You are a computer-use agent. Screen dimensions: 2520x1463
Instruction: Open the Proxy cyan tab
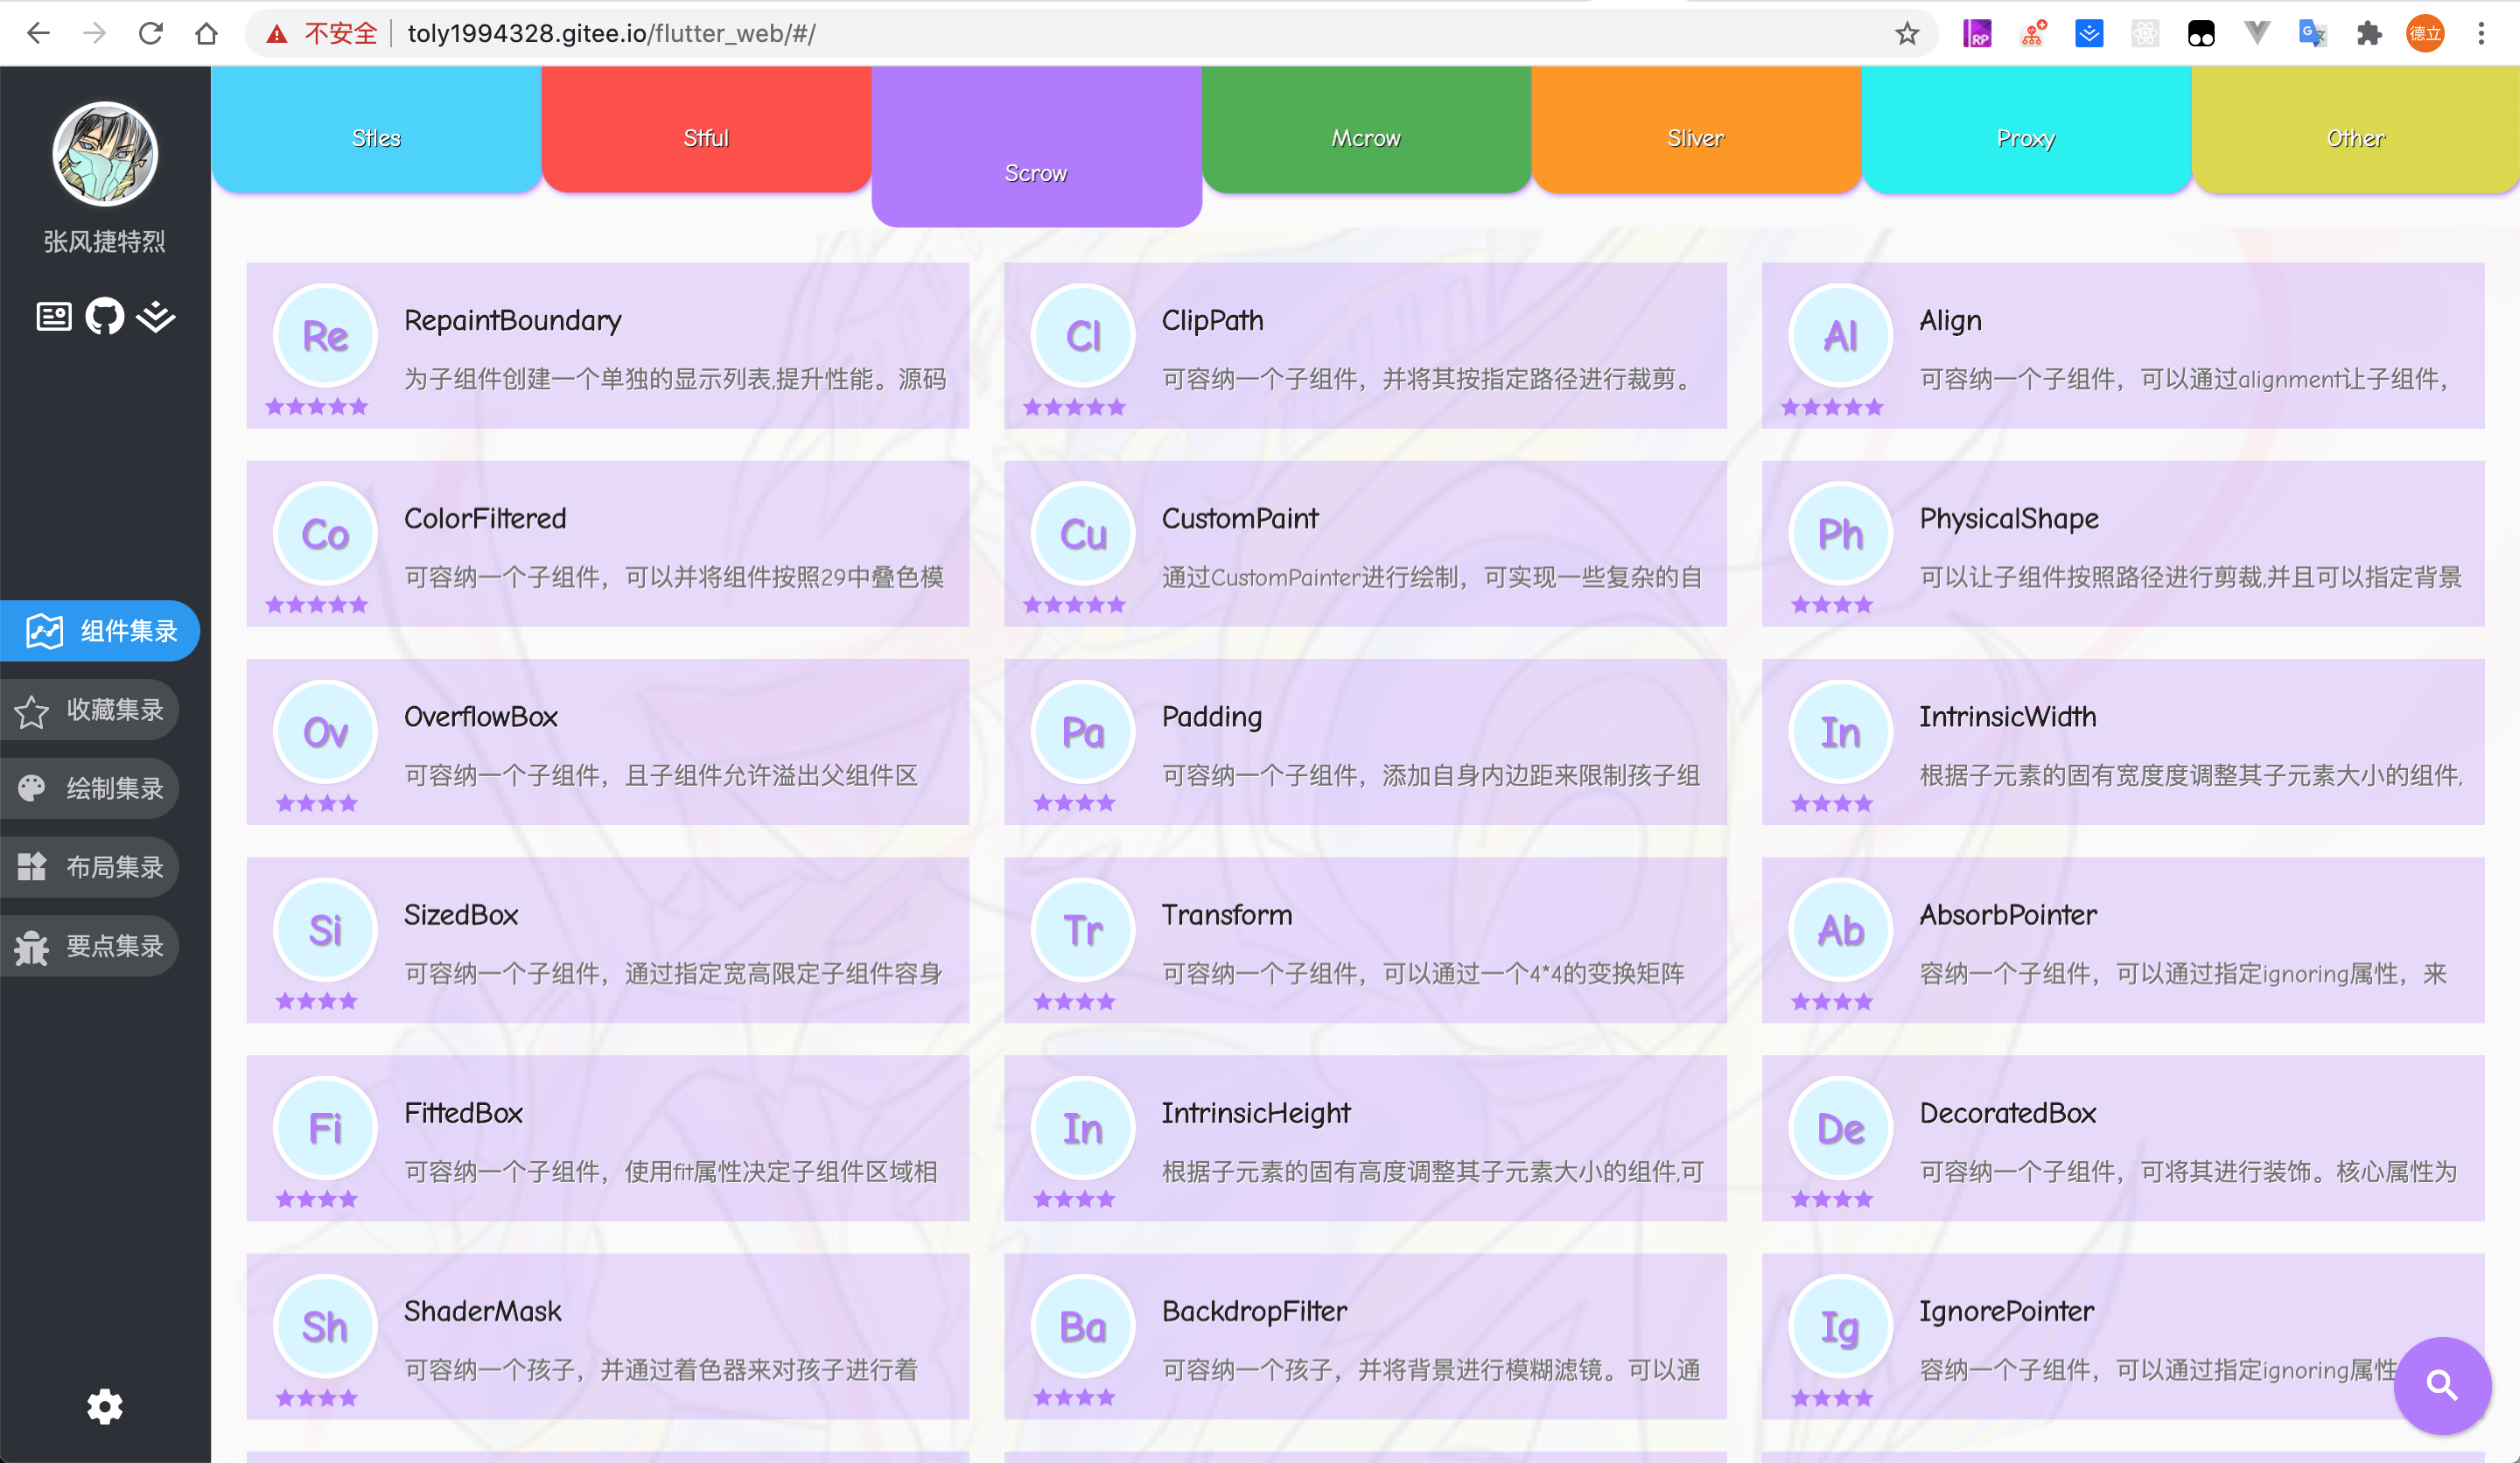click(2025, 138)
